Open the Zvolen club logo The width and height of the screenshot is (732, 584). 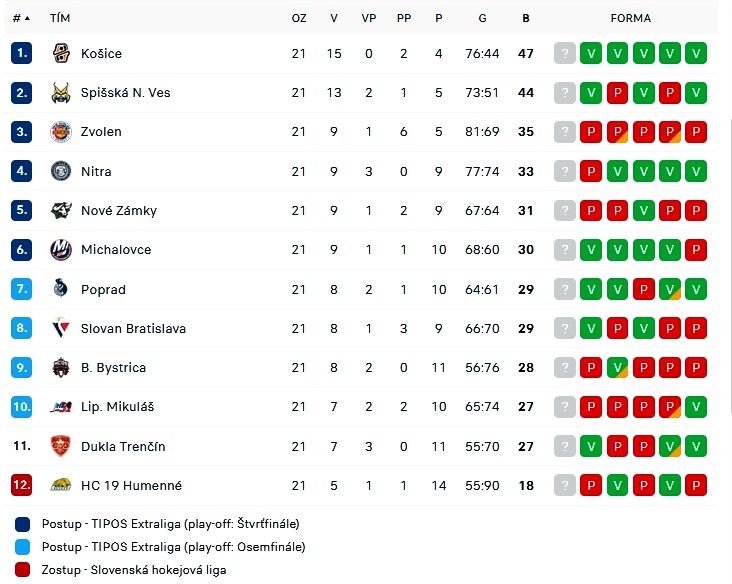tap(61, 132)
